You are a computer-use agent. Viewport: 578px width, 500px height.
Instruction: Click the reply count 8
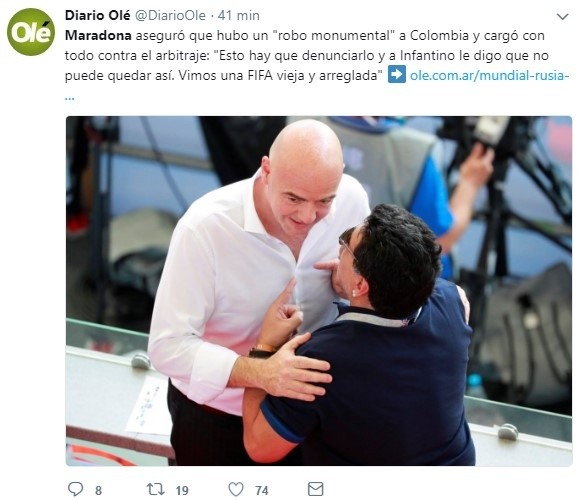click(98, 490)
